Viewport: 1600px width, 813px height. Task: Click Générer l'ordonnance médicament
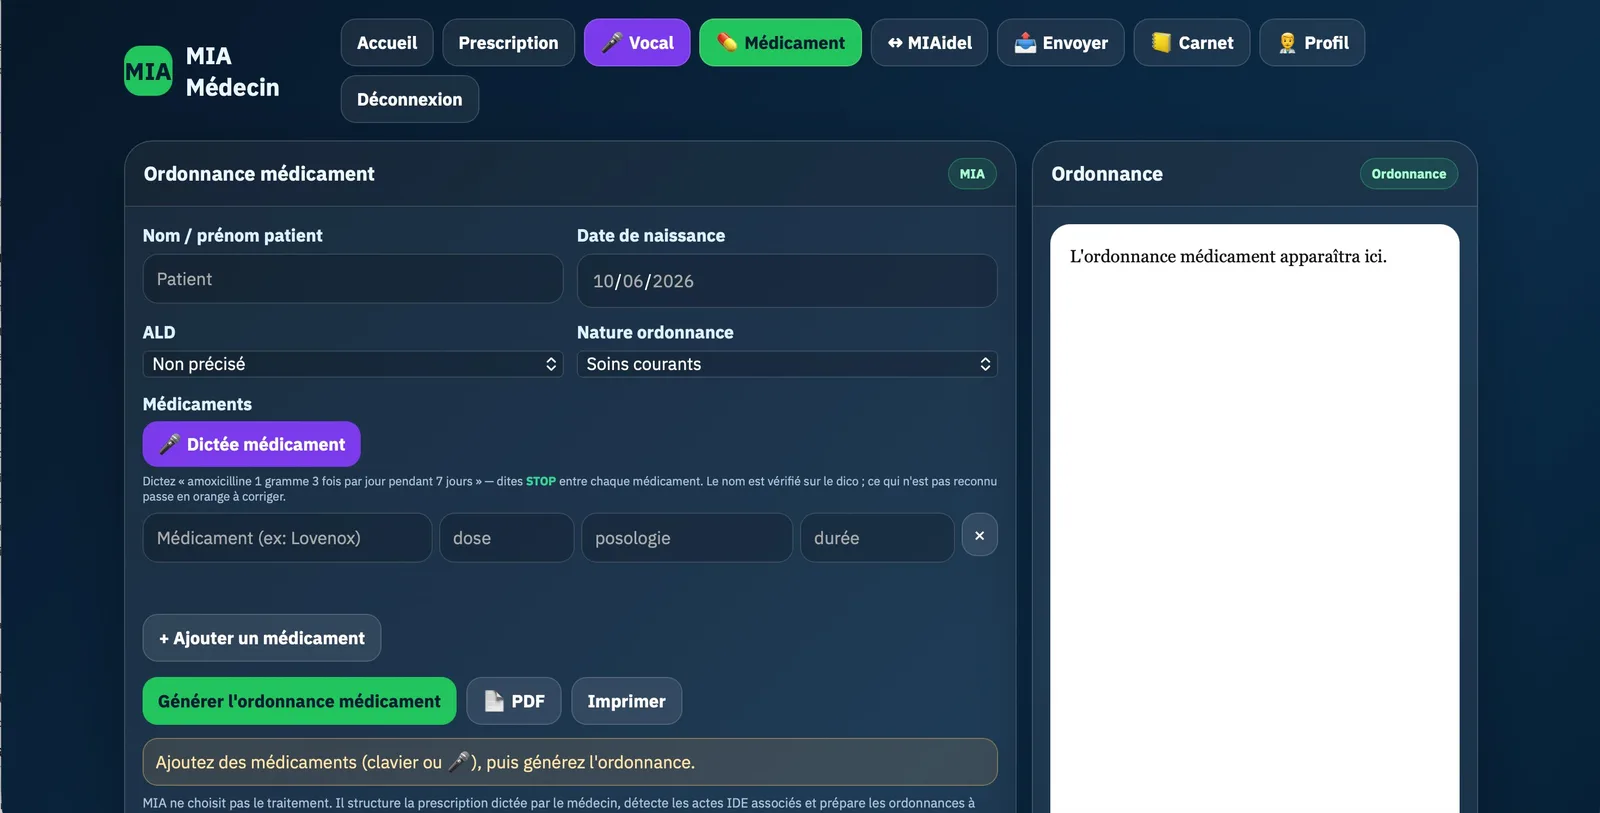(x=300, y=701)
